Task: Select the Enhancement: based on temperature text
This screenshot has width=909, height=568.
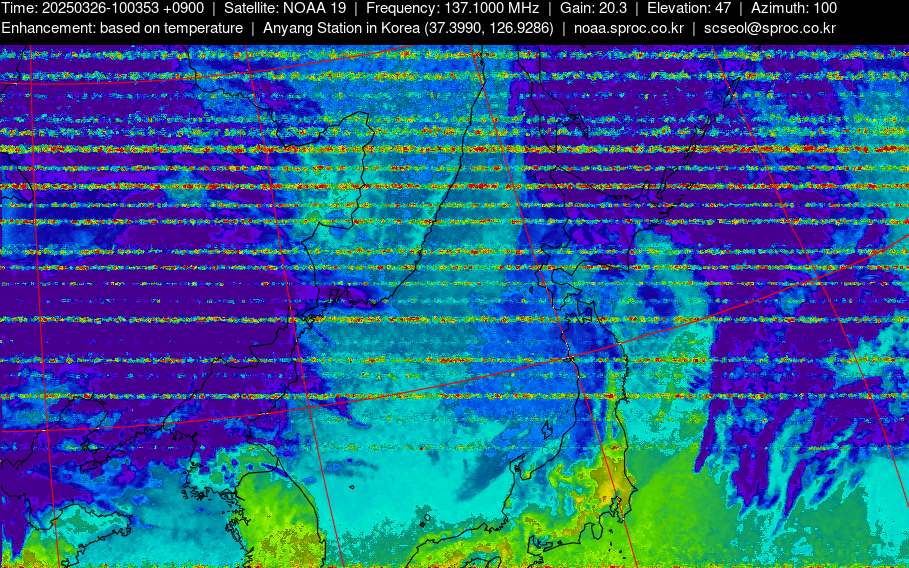Action: (x=121, y=28)
